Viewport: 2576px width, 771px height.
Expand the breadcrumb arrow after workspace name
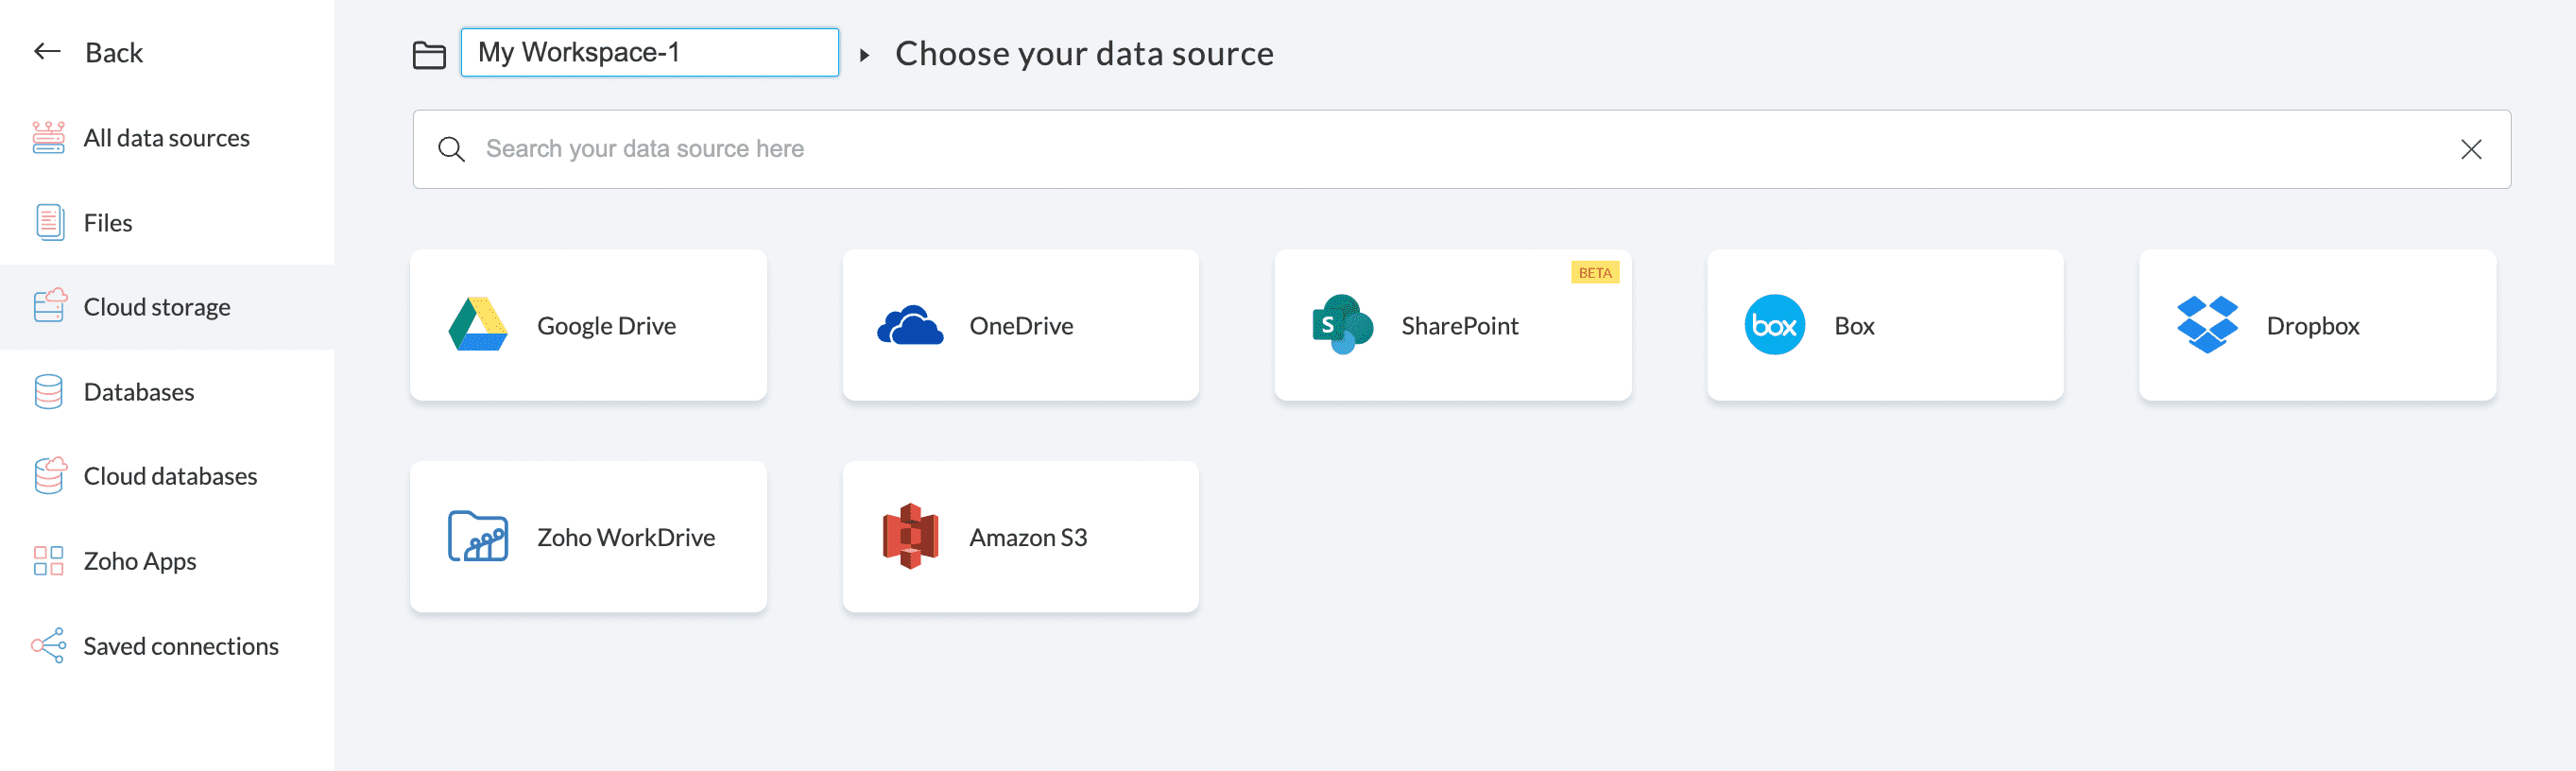point(865,55)
